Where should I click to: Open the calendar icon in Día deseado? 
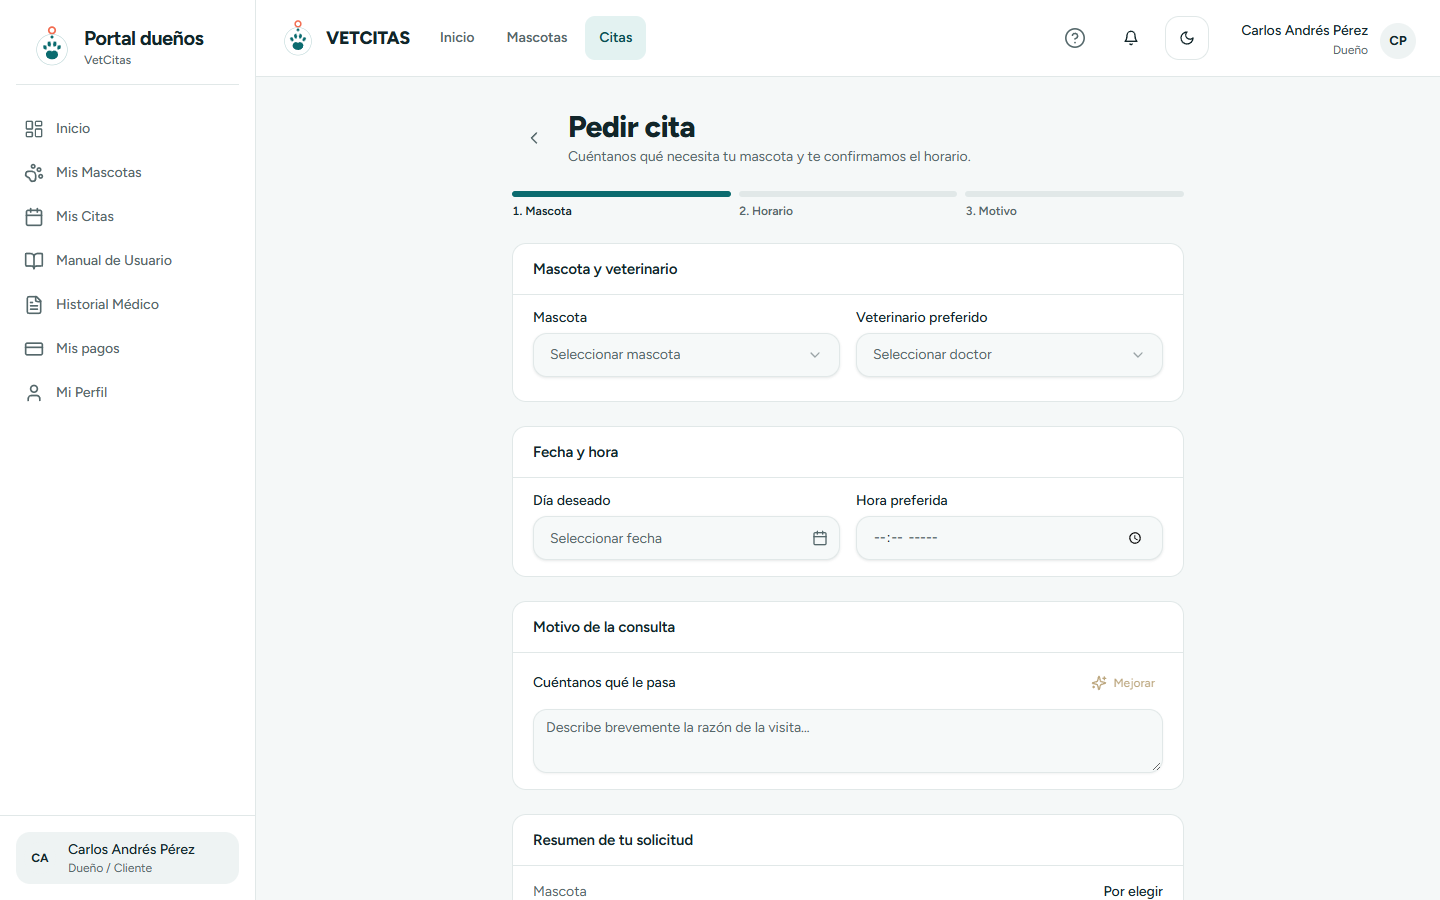click(x=820, y=538)
